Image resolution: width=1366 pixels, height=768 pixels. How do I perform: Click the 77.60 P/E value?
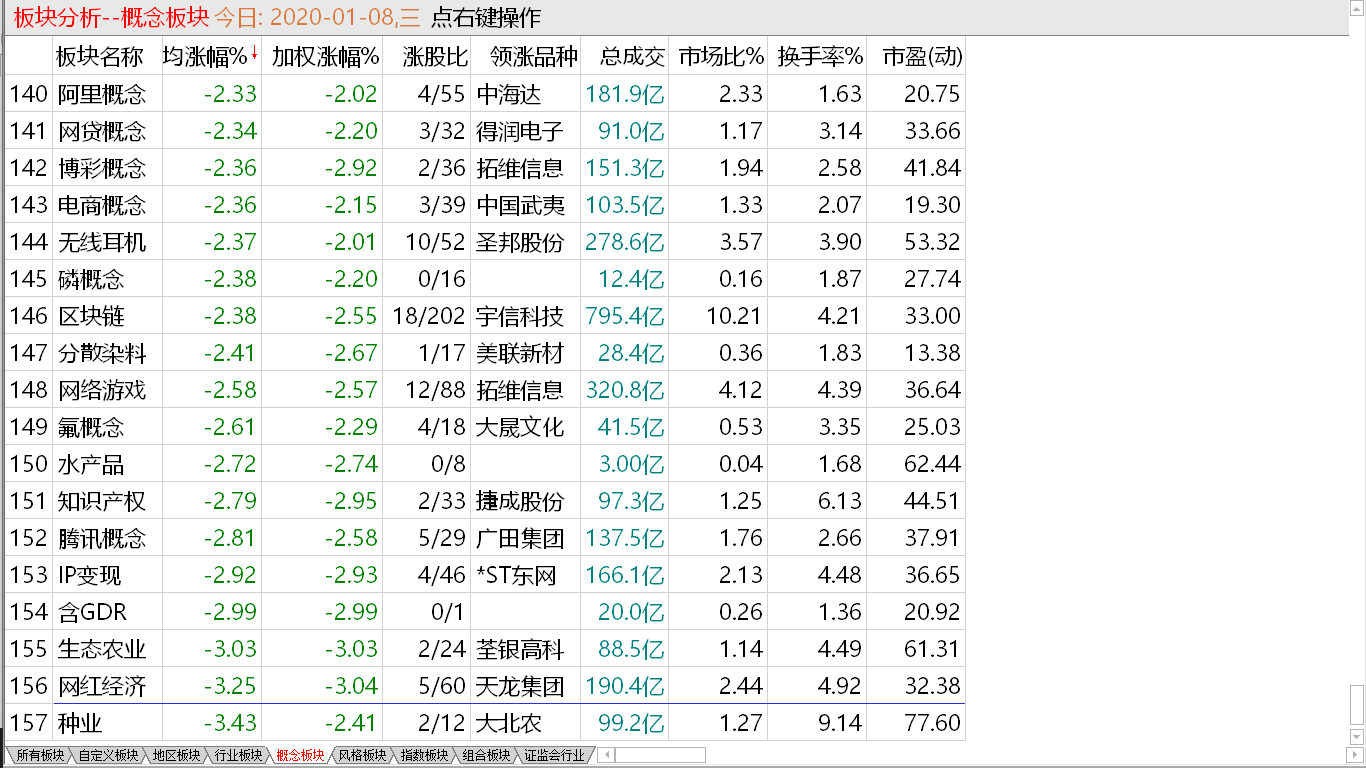pos(932,723)
